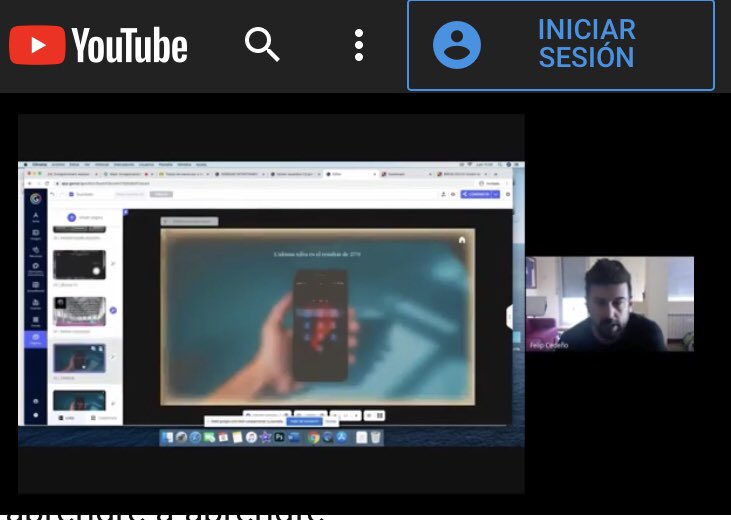Click the grid view icon below the canvas
The image size is (731, 520).
[x=380, y=415]
